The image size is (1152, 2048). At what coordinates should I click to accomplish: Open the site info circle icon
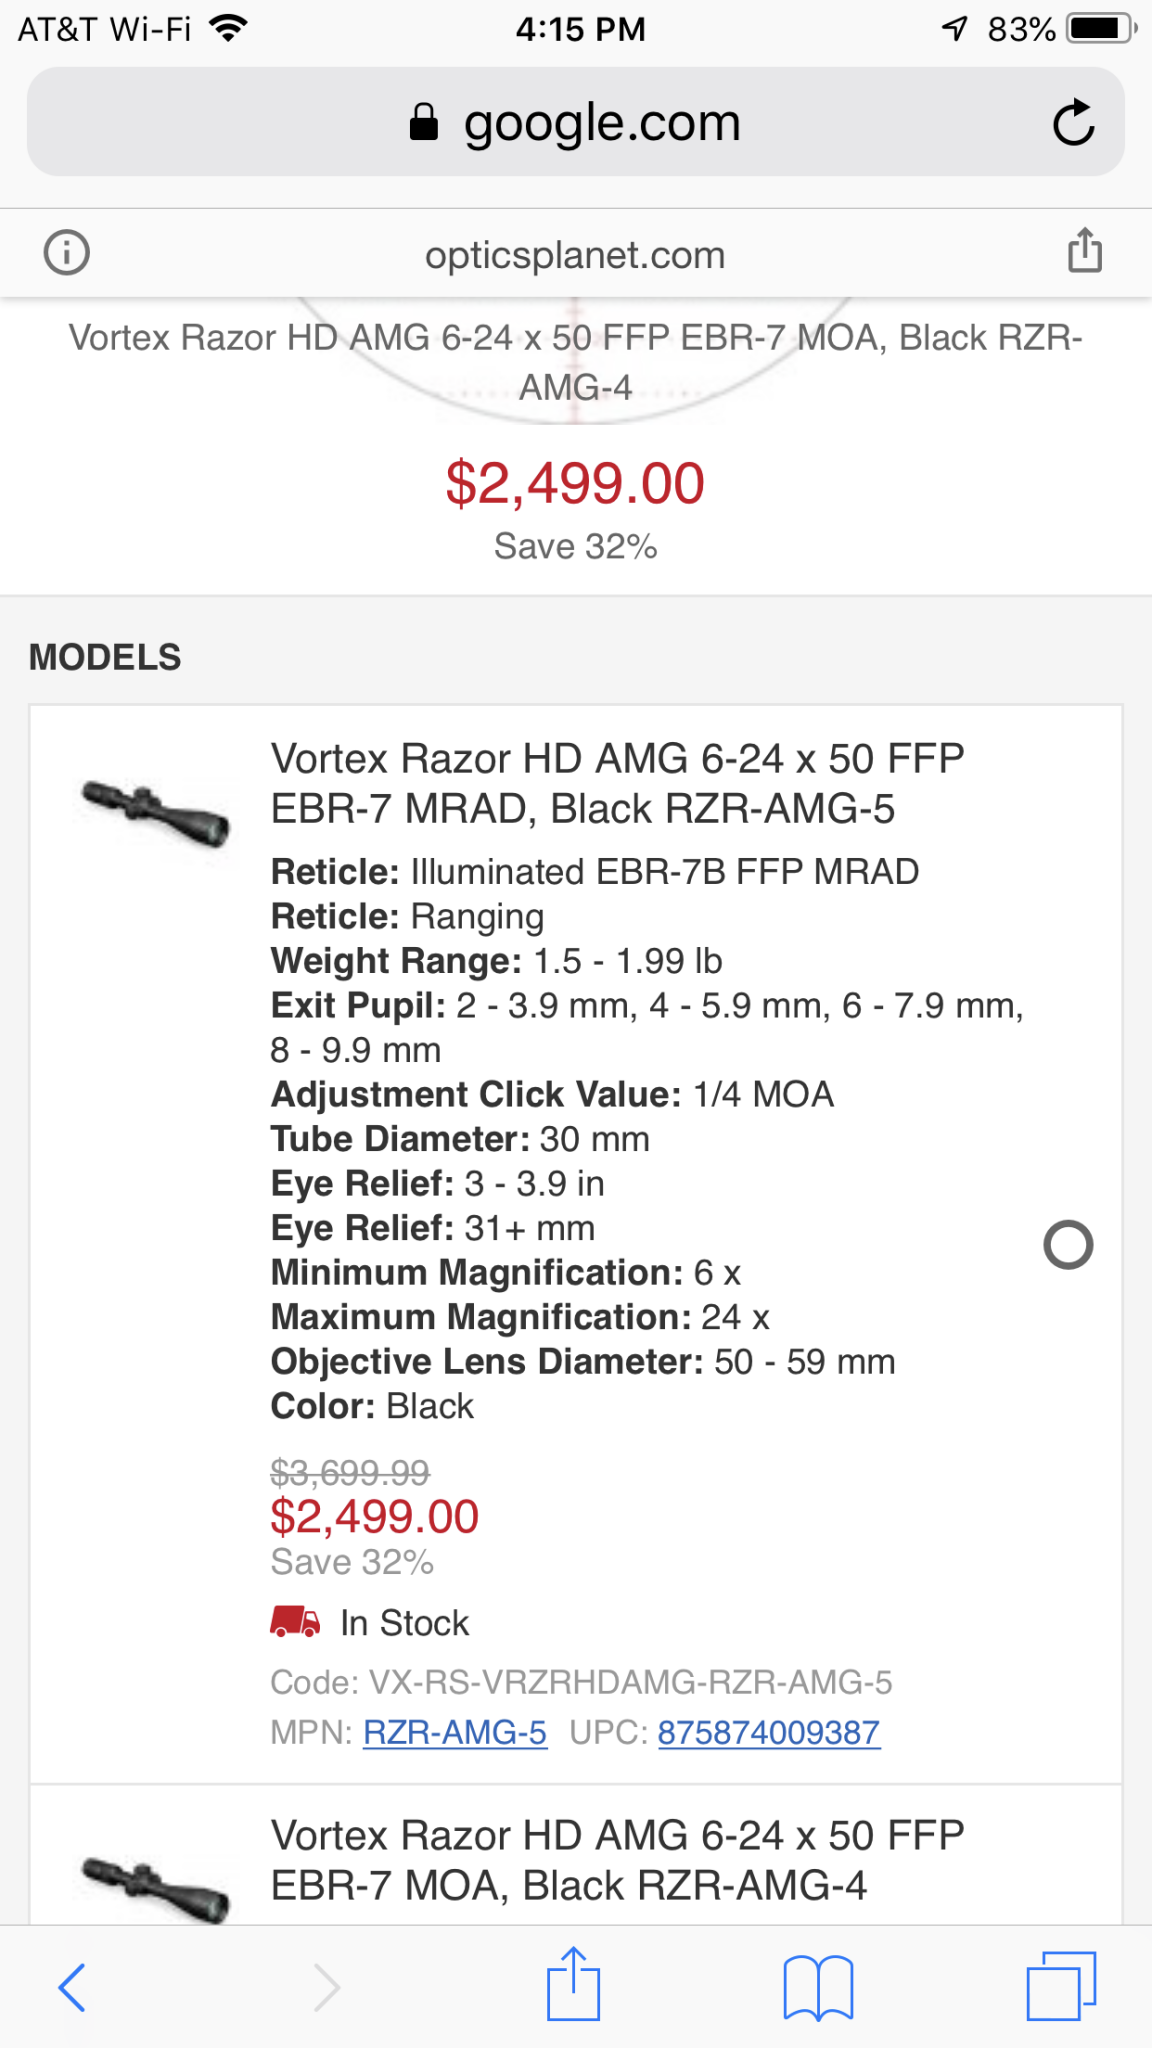point(67,252)
